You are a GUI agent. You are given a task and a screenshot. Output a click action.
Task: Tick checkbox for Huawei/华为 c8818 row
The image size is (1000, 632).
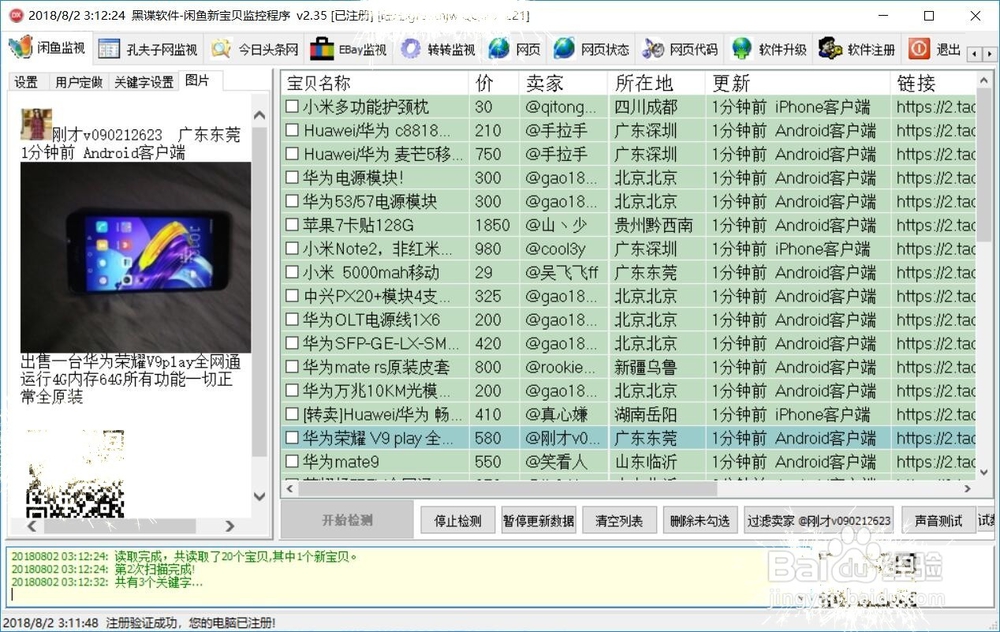click(x=292, y=130)
